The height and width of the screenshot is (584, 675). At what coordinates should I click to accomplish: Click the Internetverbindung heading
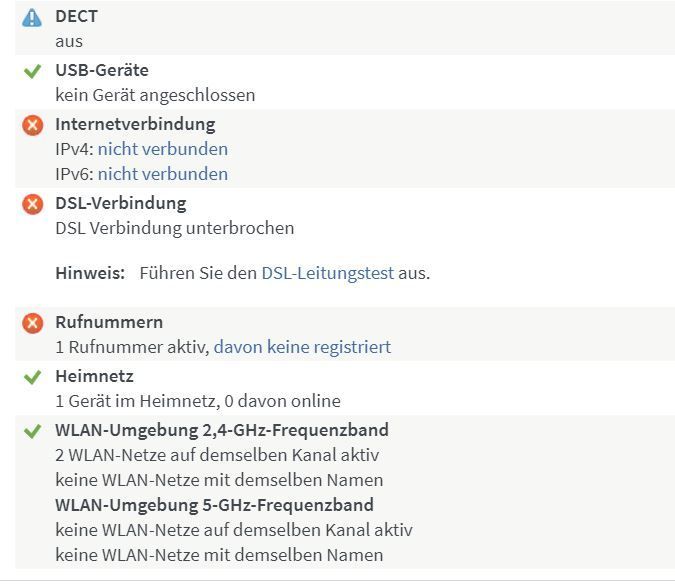(135, 124)
